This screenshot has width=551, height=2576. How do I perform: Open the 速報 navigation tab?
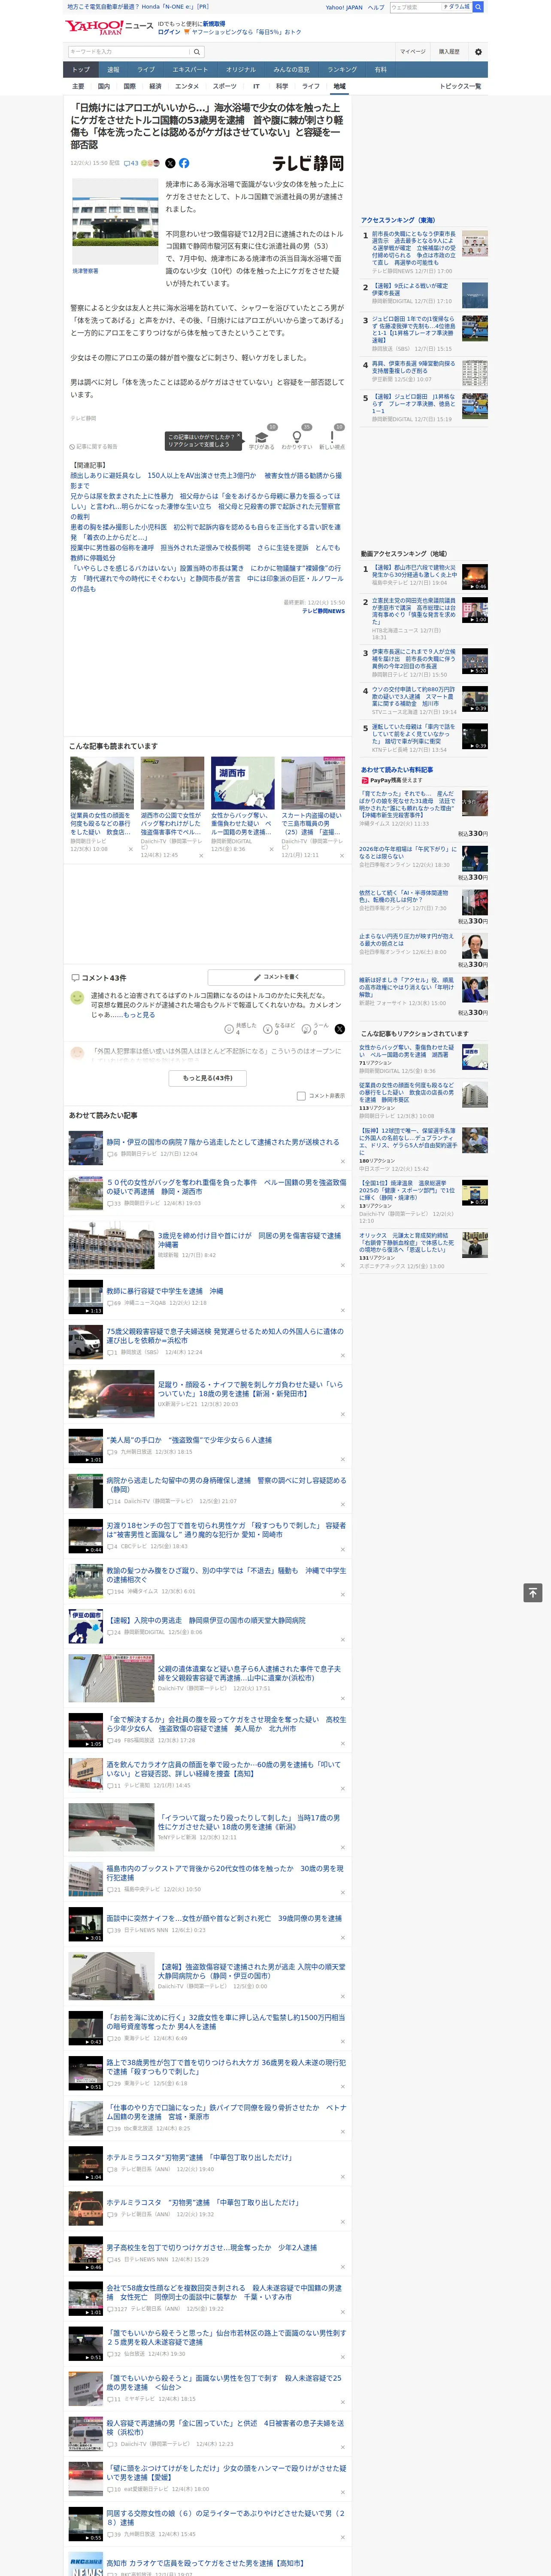coord(113,70)
